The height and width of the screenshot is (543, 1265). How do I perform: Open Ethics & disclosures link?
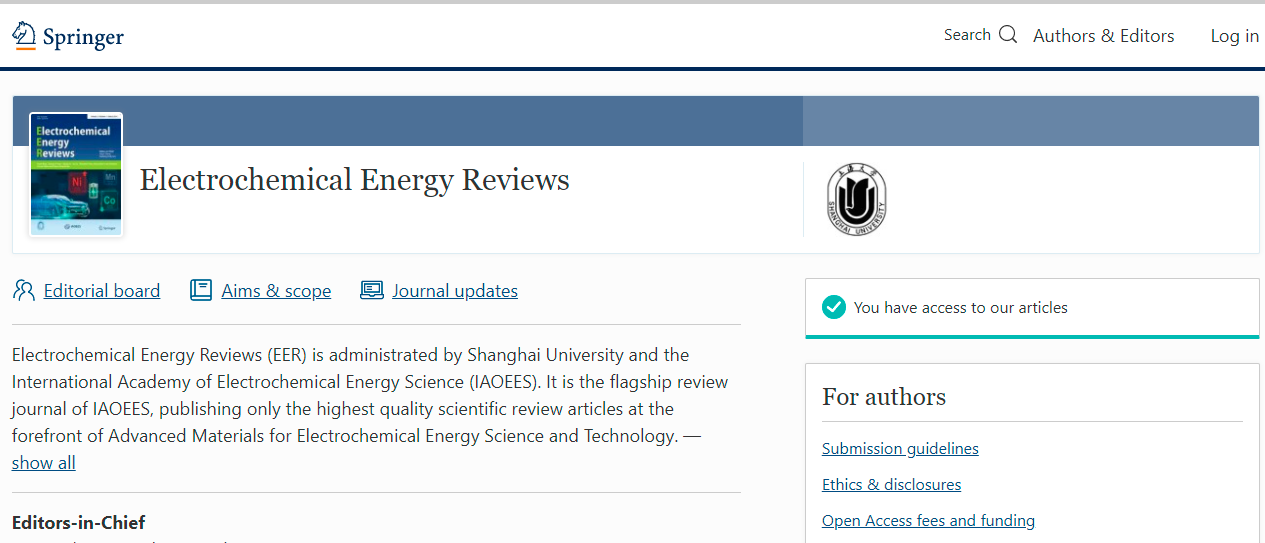891,485
